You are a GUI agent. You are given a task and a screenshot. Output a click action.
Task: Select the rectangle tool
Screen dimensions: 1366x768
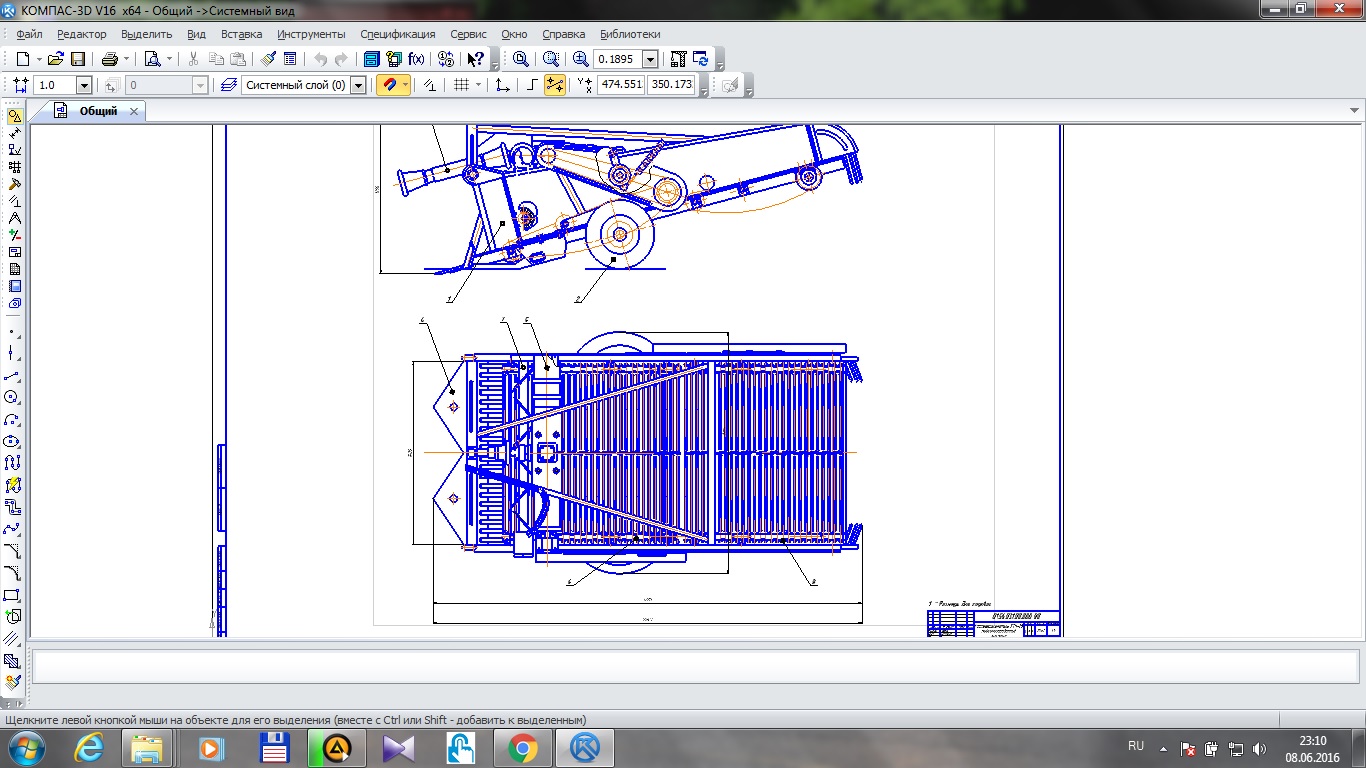point(11,595)
